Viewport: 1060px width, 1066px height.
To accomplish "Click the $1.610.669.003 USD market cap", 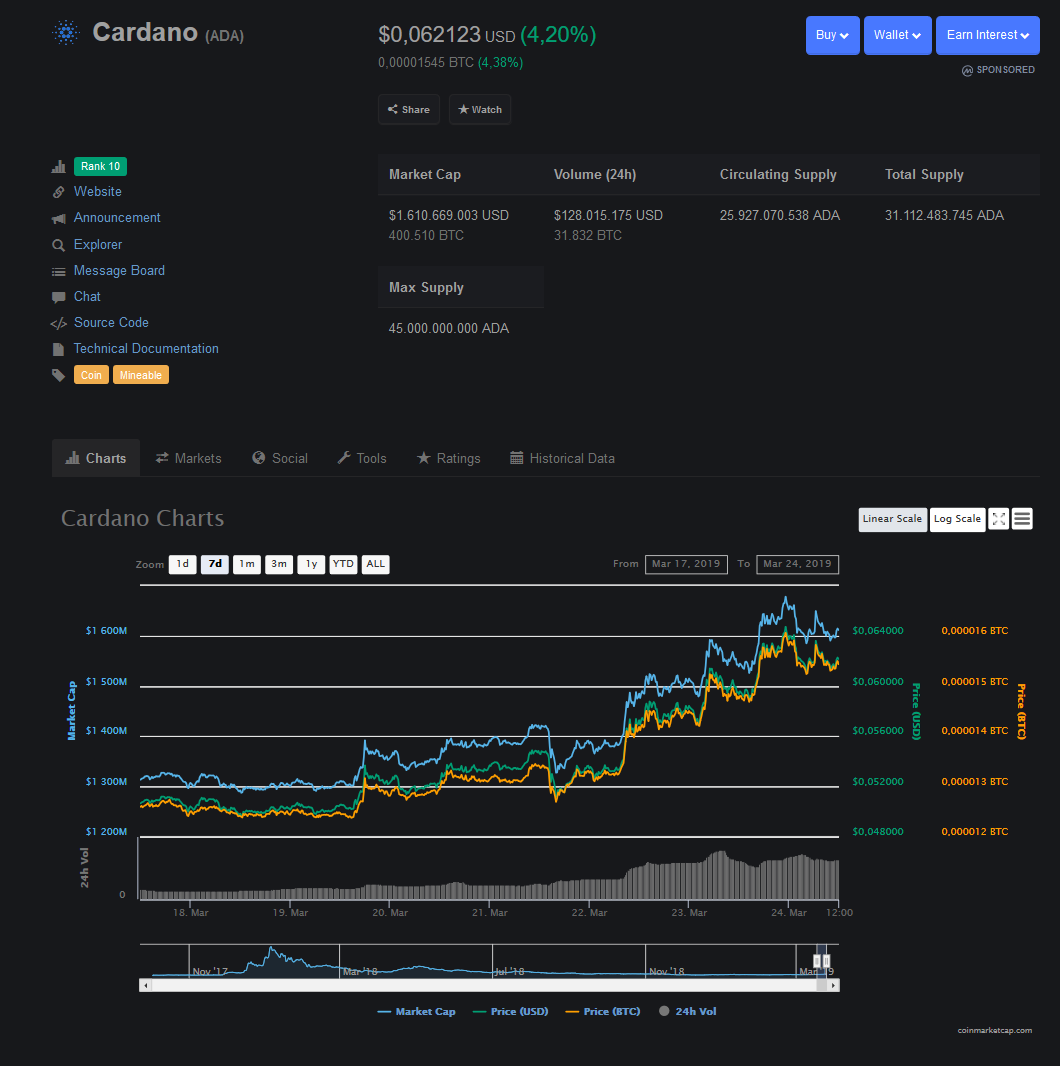I will (449, 216).
